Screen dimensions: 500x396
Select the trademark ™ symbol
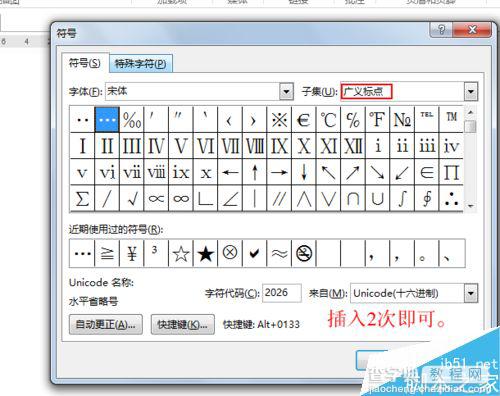452,119
